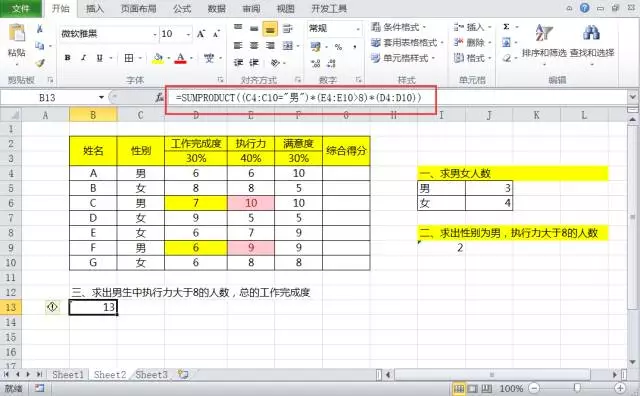Select the Format Painter brush
The height and width of the screenshot is (396, 640).
tap(40, 62)
